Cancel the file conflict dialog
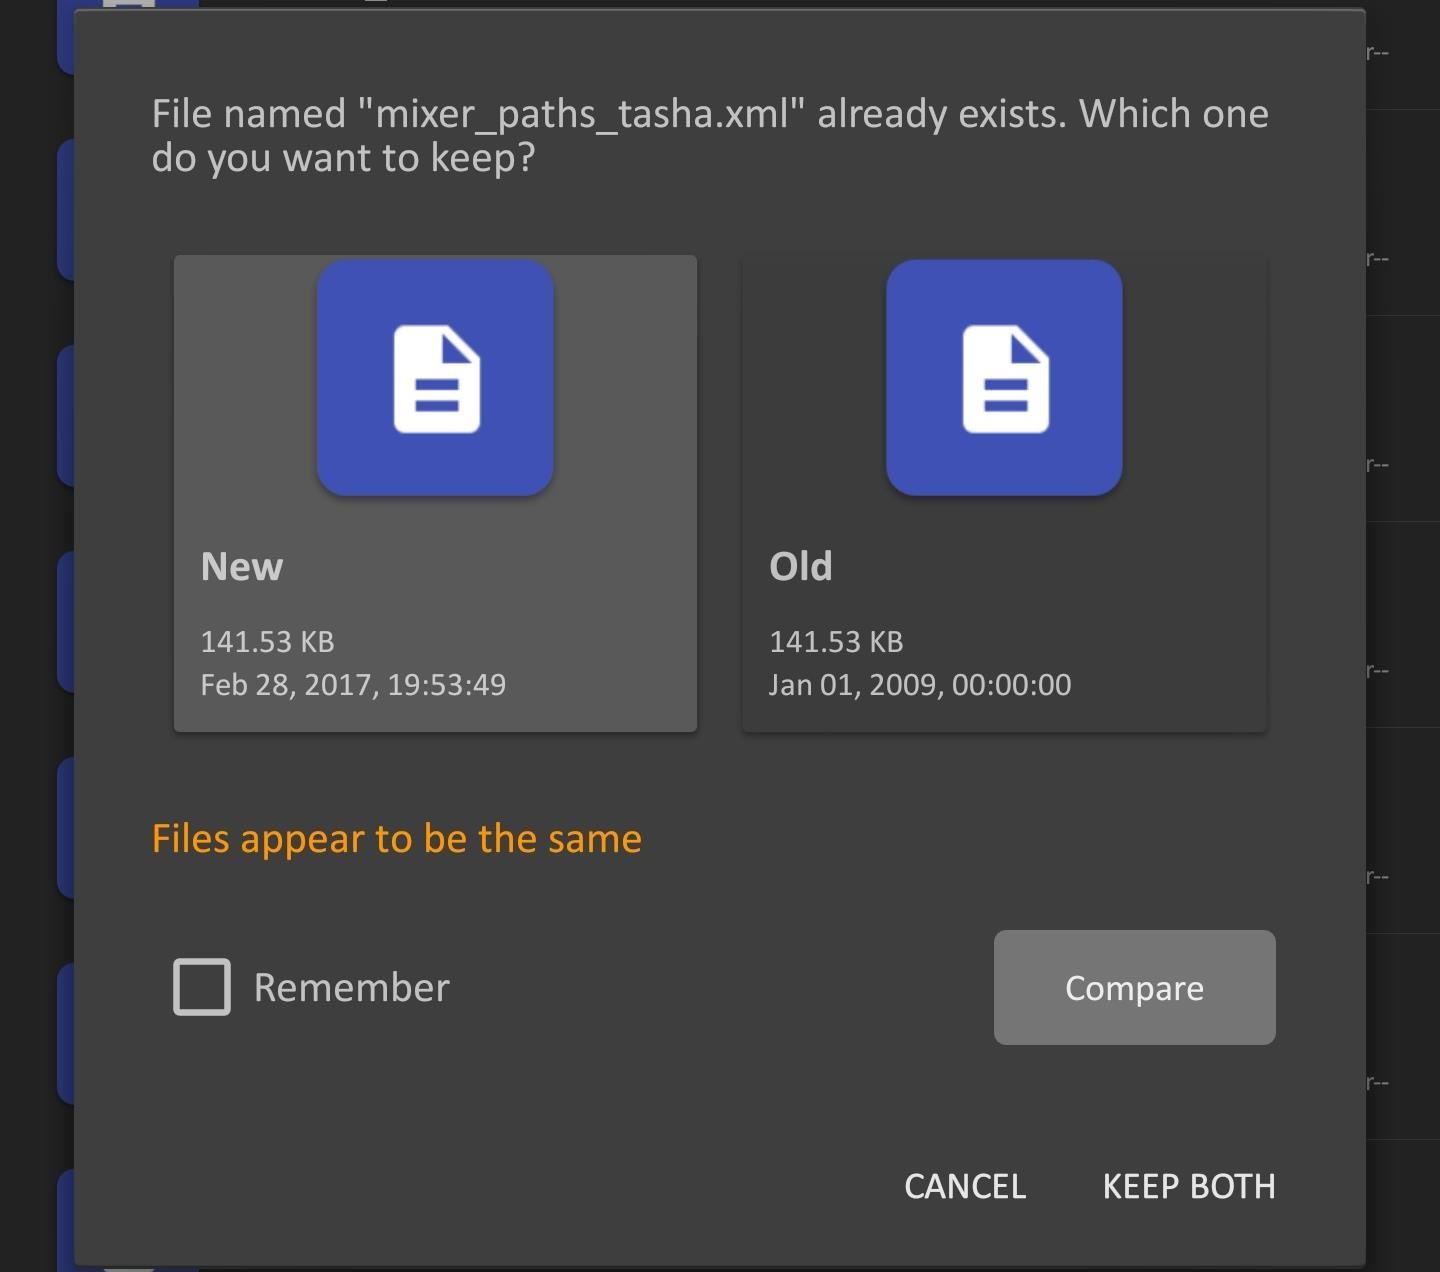This screenshot has width=1440, height=1272. click(x=965, y=1186)
